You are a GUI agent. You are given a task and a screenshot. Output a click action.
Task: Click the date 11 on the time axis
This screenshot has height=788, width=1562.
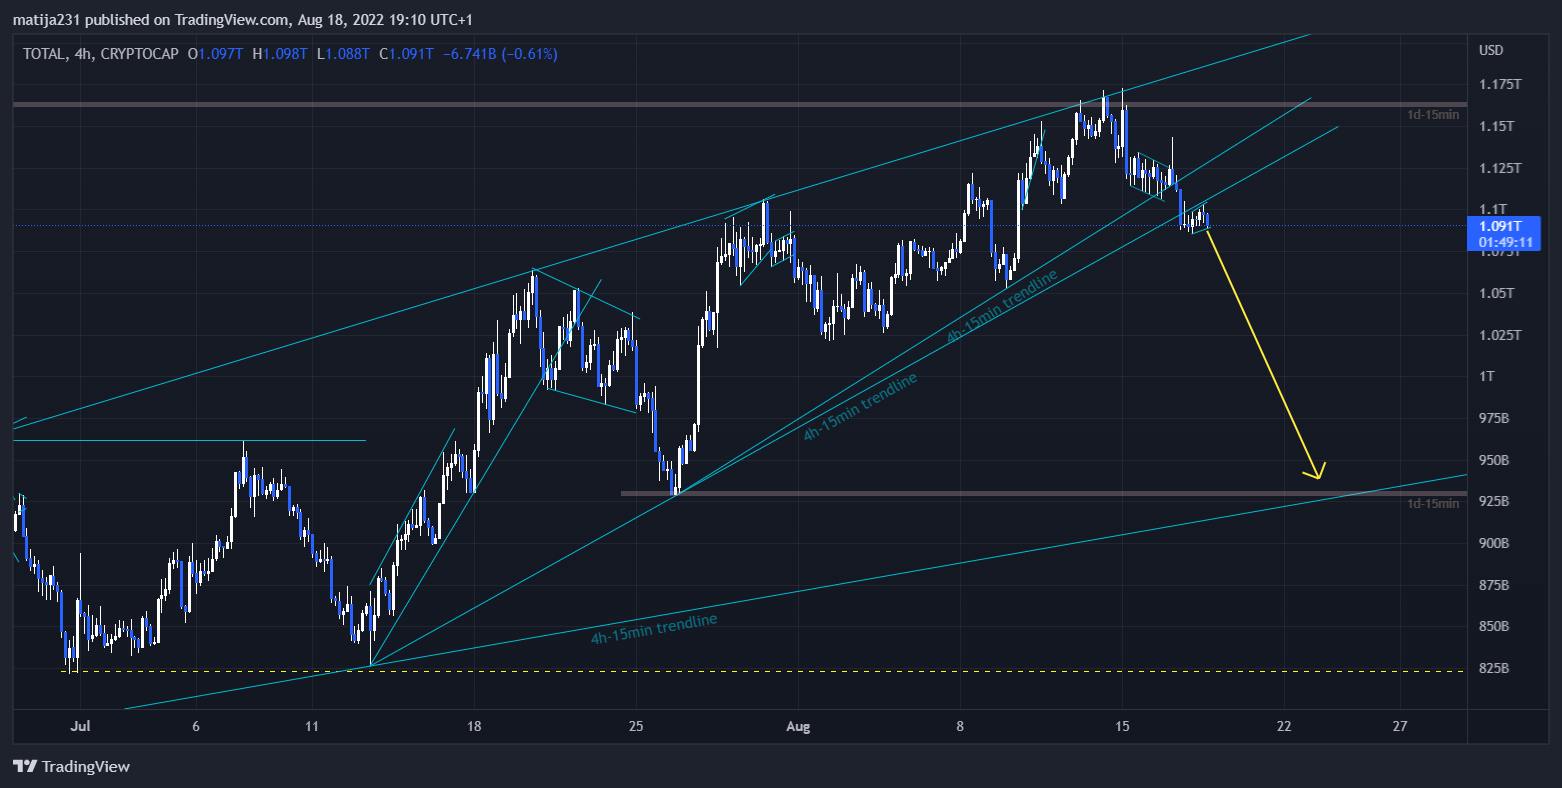[312, 726]
